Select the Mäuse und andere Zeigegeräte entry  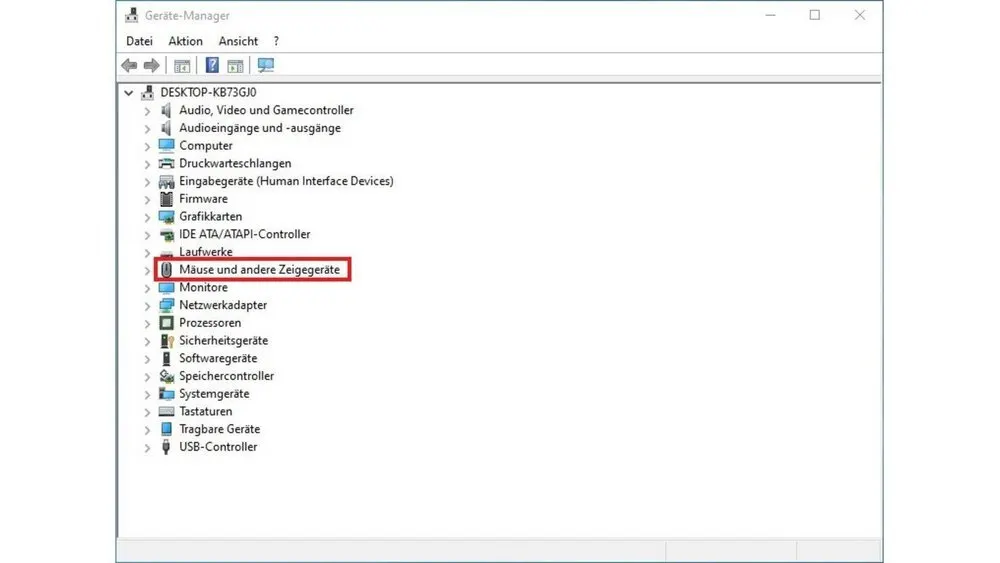click(259, 270)
